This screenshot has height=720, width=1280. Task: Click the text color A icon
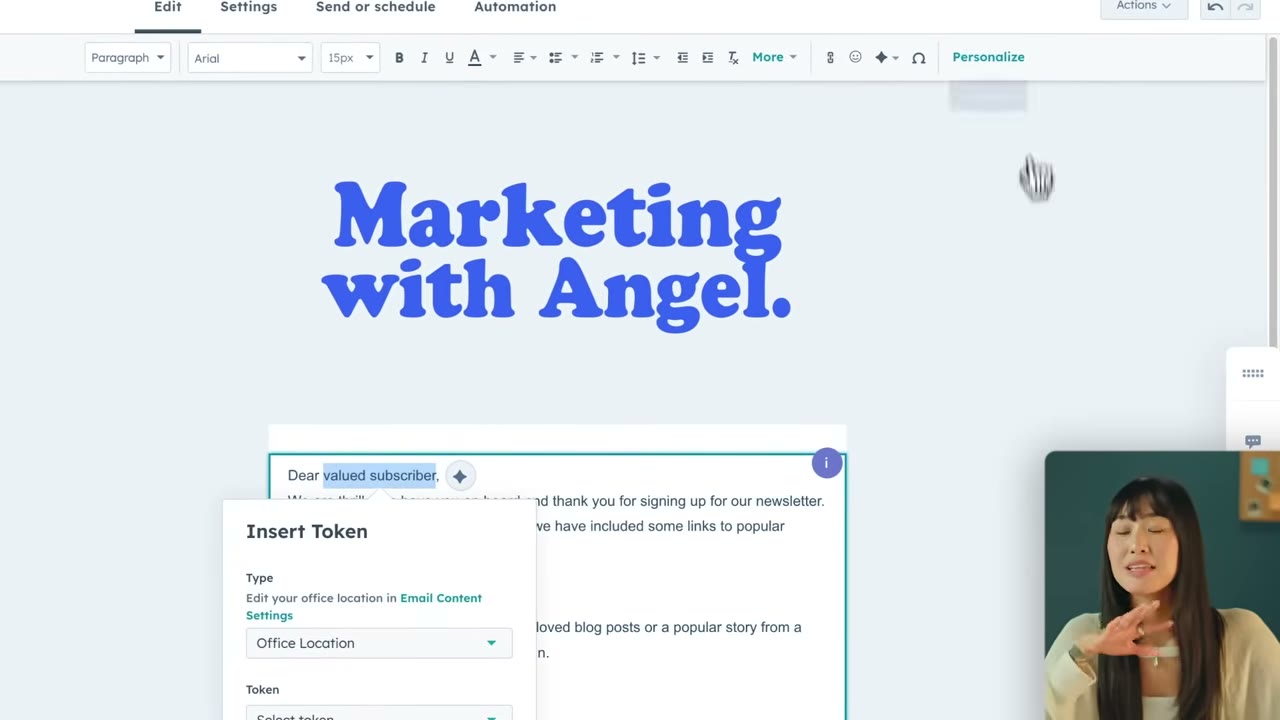pyautogui.click(x=475, y=58)
